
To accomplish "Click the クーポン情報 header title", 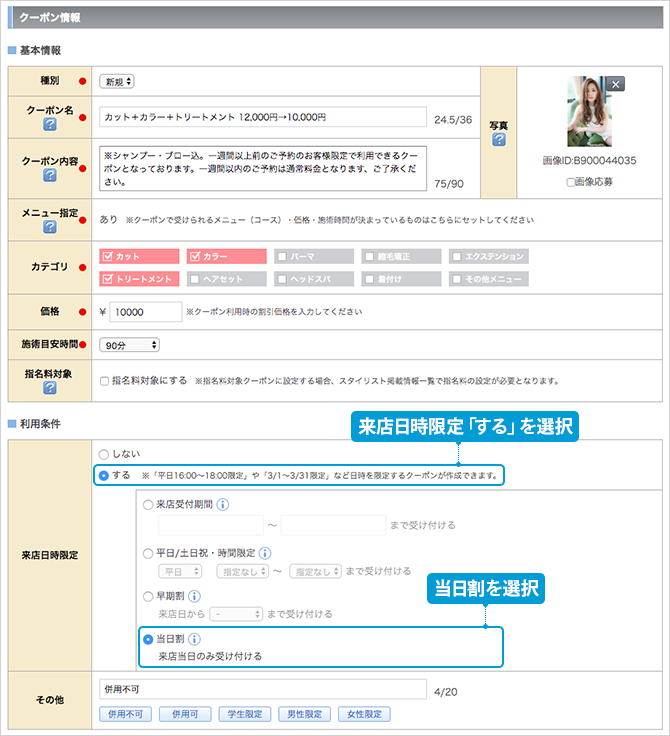I will pyautogui.click(x=50, y=18).
